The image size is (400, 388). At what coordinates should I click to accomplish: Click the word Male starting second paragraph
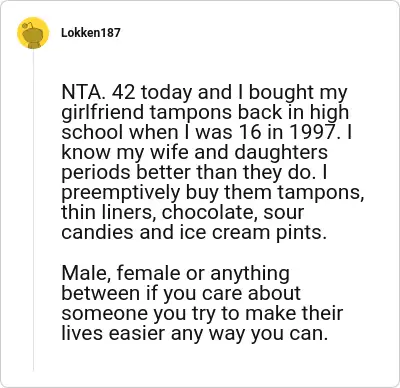pos(85,273)
